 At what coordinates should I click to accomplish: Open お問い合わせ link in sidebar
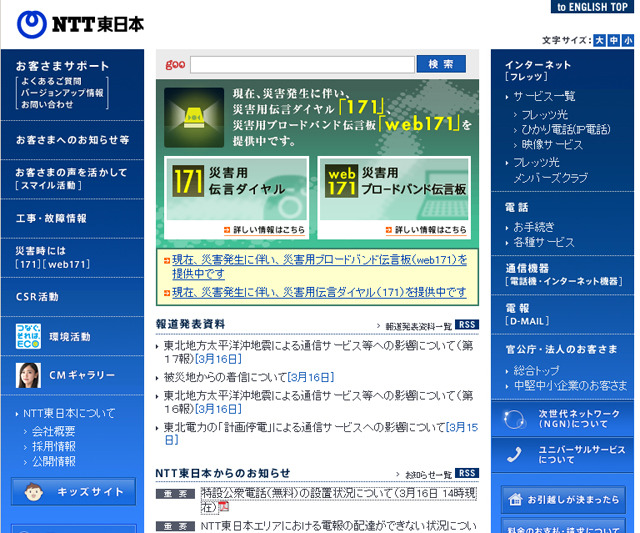(x=47, y=104)
